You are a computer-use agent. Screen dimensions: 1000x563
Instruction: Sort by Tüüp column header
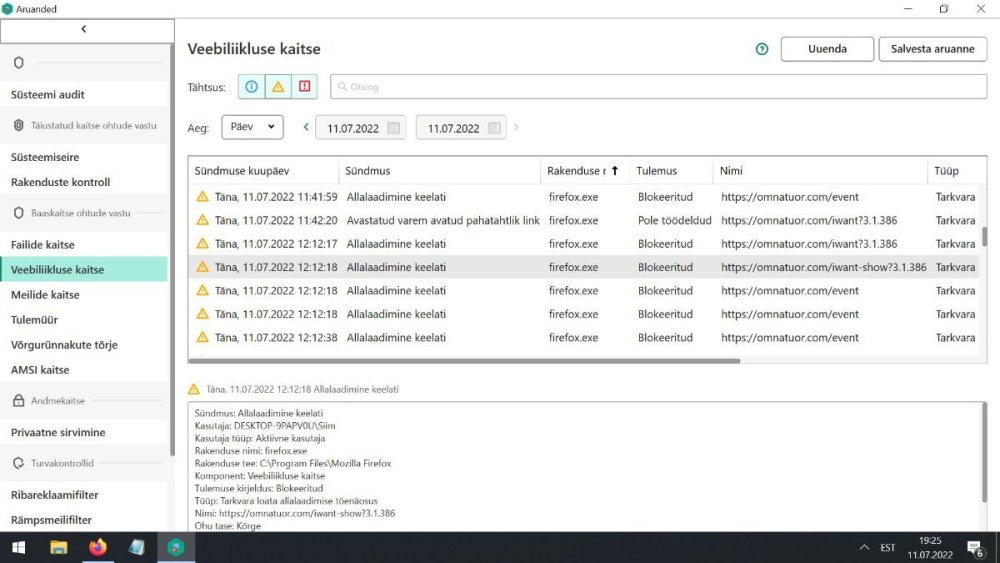tap(953, 171)
